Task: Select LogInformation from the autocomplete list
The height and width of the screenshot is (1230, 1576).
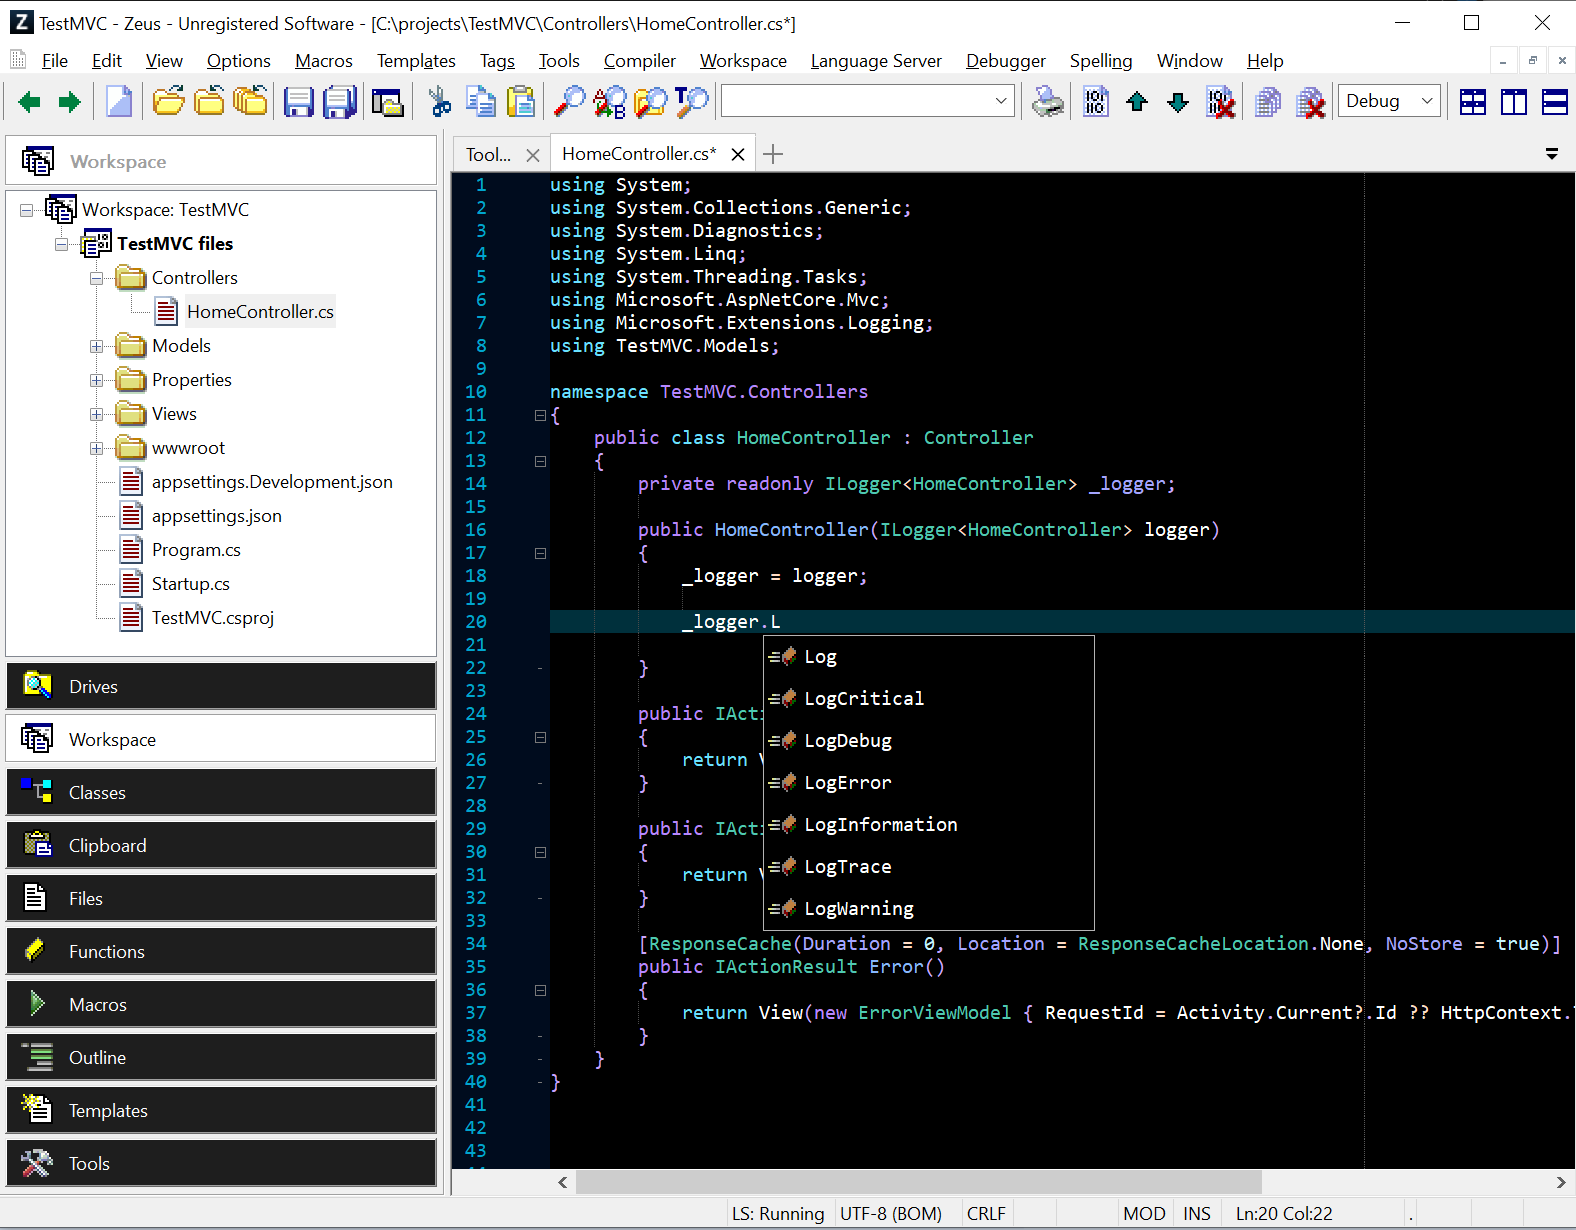Action: [929, 825]
